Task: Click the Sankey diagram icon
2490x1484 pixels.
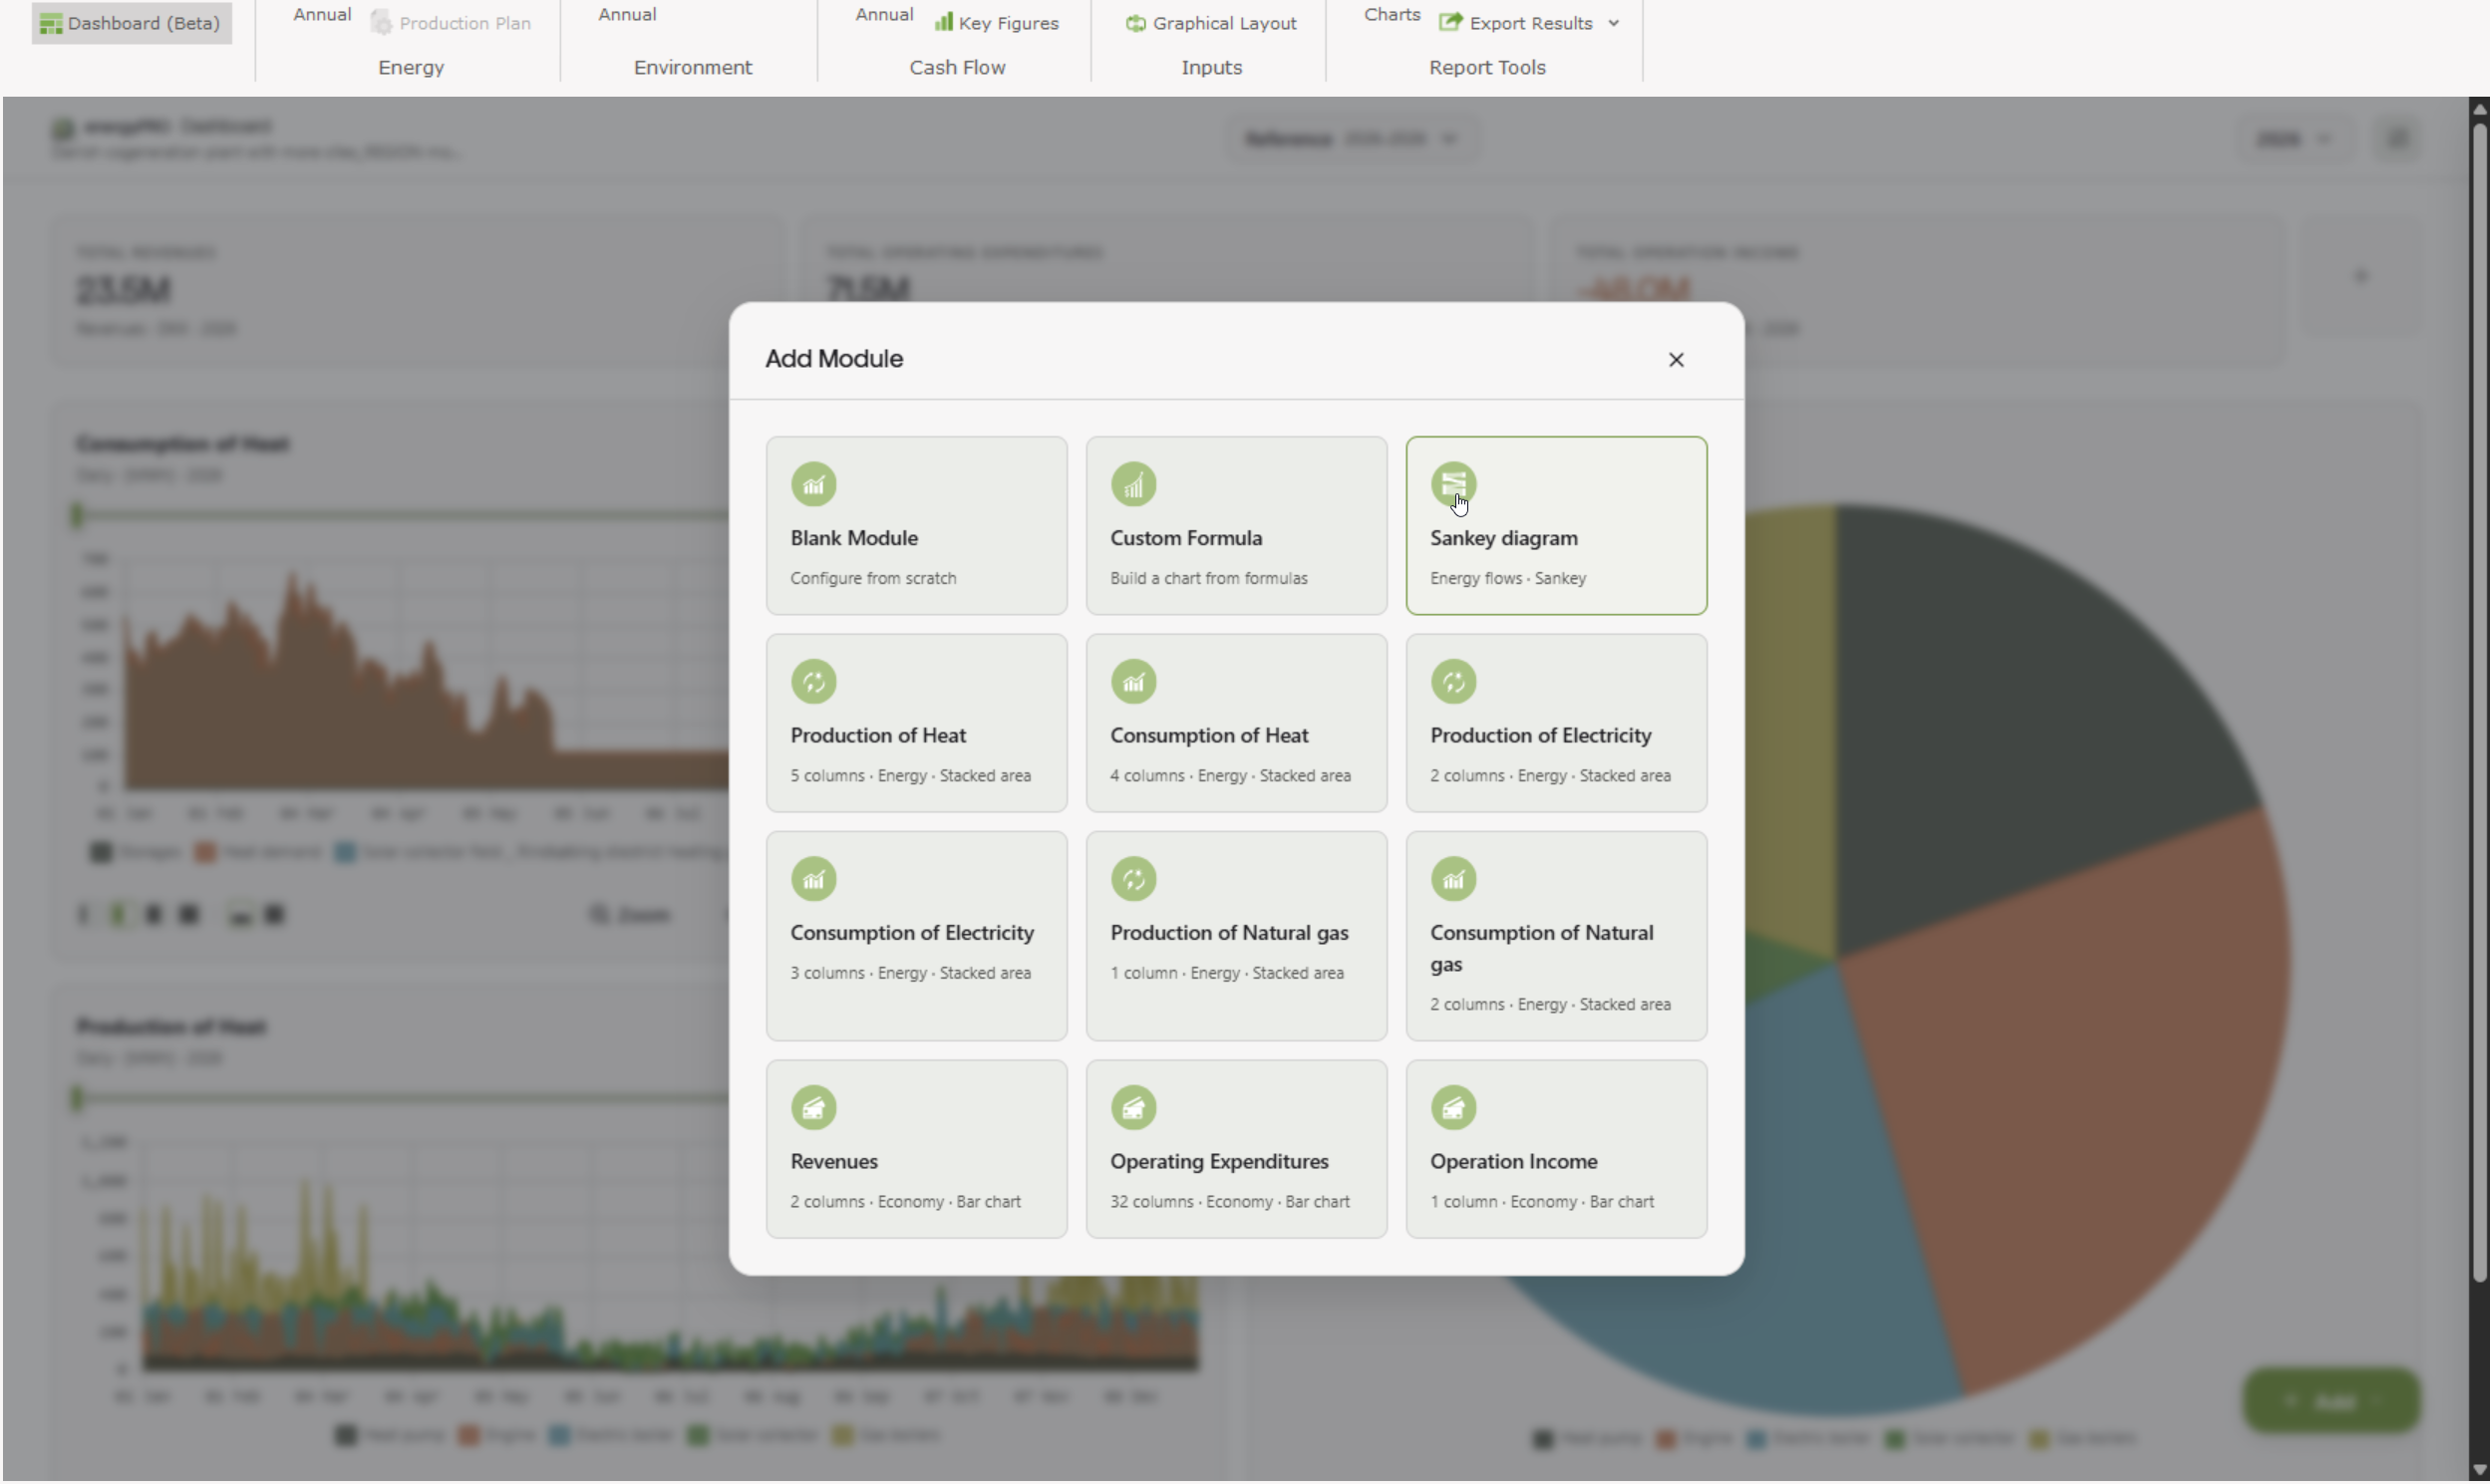Action: tap(1454, 485)
